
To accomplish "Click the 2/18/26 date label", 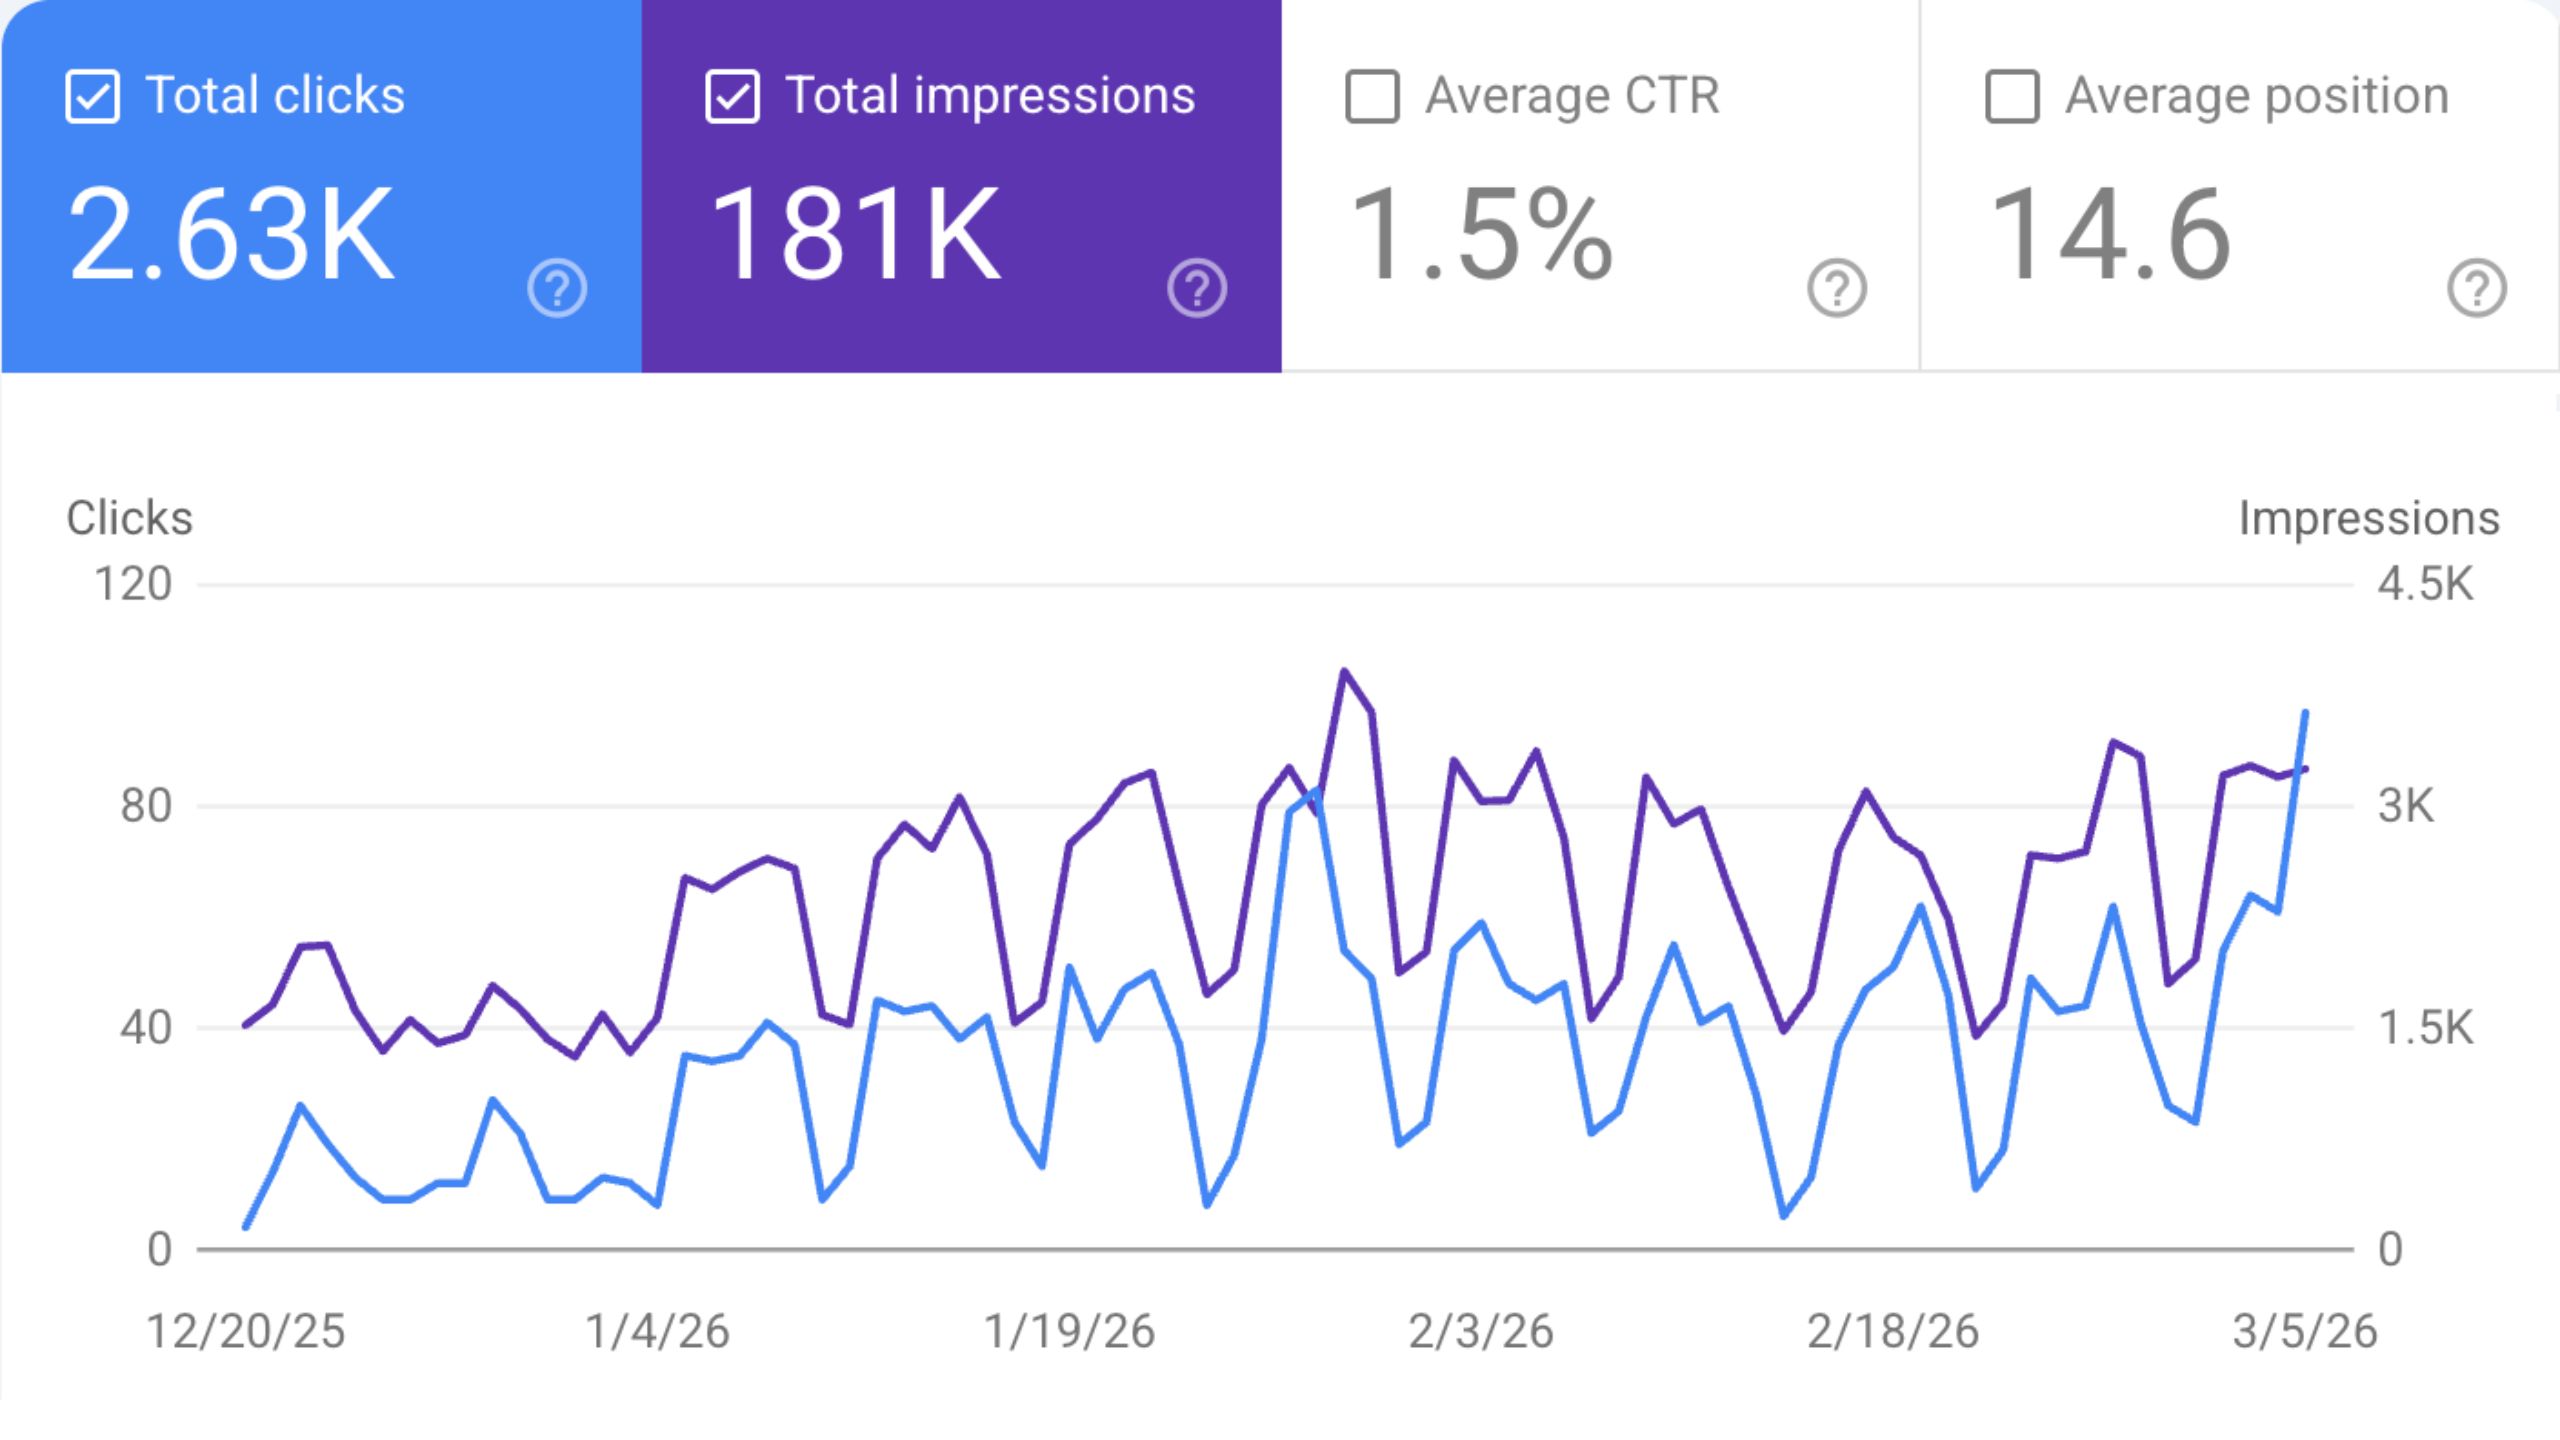I will (1893, 1331).
